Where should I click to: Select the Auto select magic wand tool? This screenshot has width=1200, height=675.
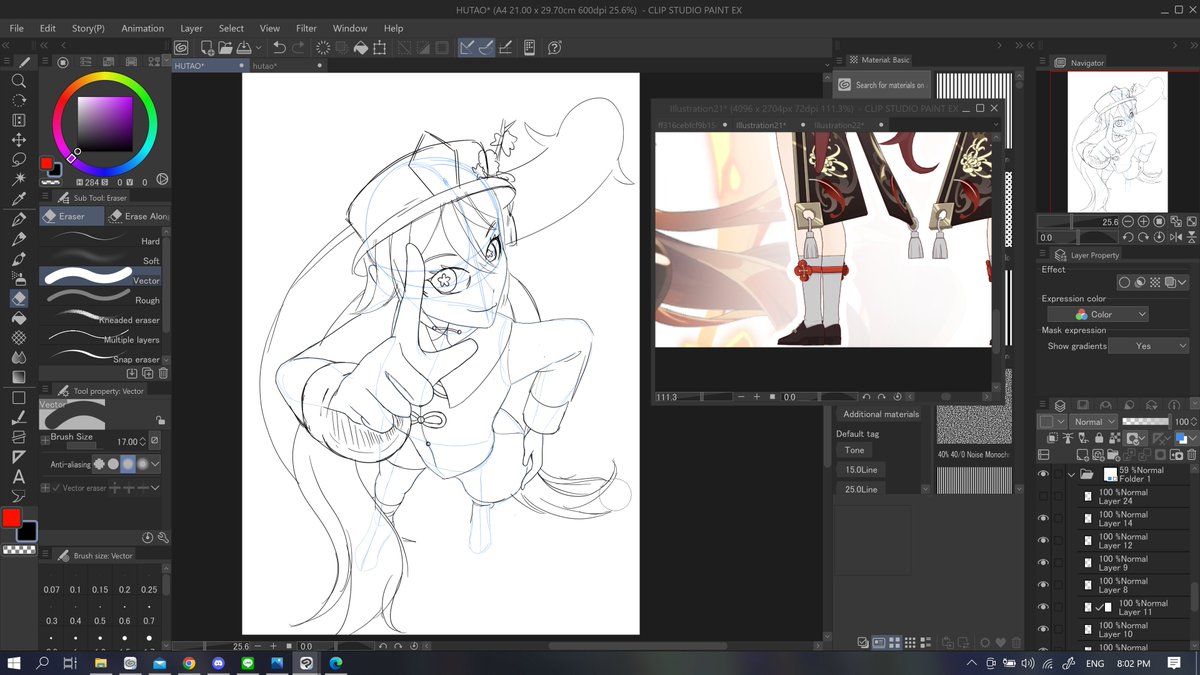pos(18,179)
